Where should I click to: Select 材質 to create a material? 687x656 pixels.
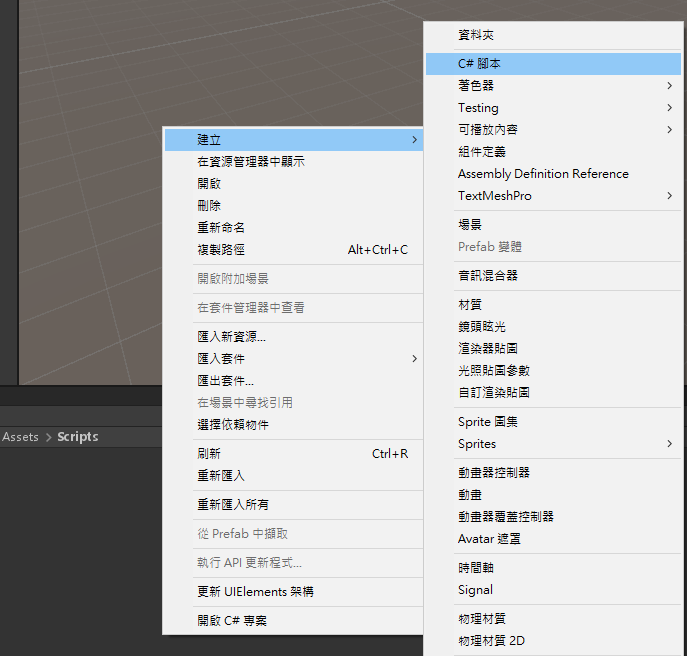(470, 305)
